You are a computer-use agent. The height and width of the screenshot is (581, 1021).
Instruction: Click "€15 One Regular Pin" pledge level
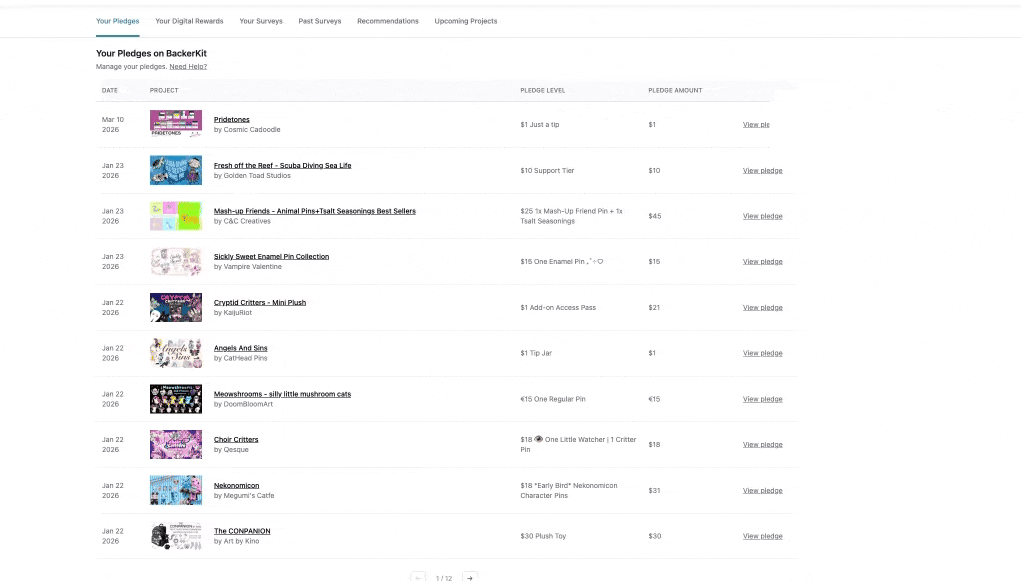[x=553, y=399]
